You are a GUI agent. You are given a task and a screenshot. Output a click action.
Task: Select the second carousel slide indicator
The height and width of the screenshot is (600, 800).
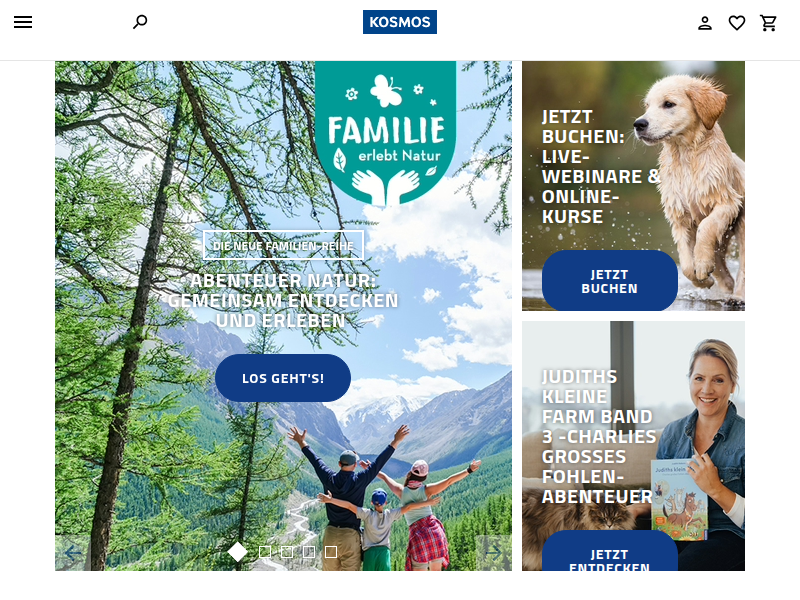coord(265,552)
